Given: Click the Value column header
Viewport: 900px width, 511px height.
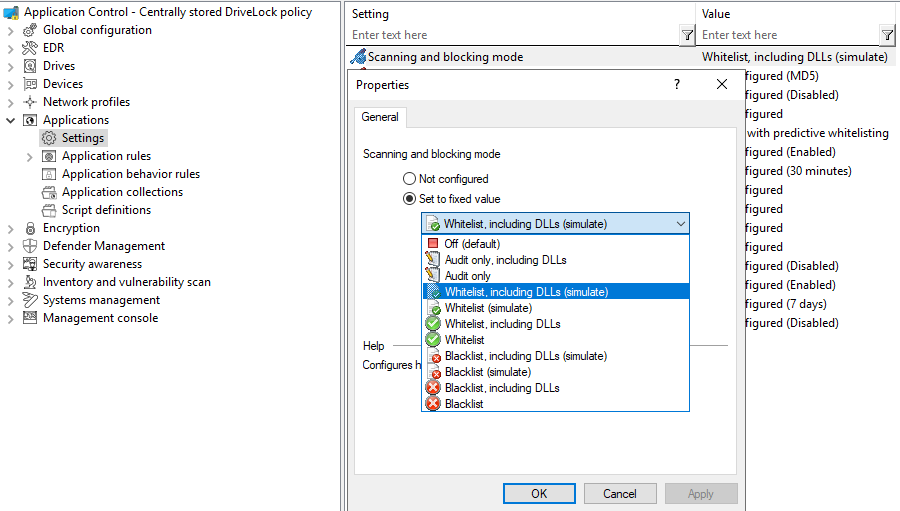Looking at the screenshot, I should tap(797, 14).
